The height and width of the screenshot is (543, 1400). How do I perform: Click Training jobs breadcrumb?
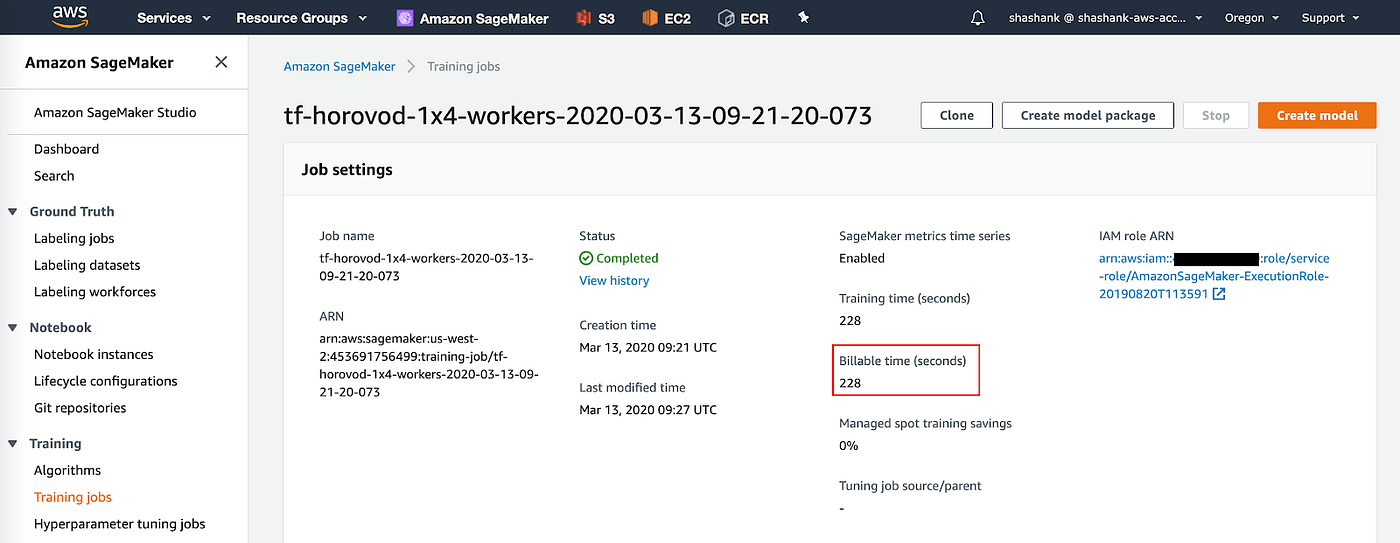[464, 66]
